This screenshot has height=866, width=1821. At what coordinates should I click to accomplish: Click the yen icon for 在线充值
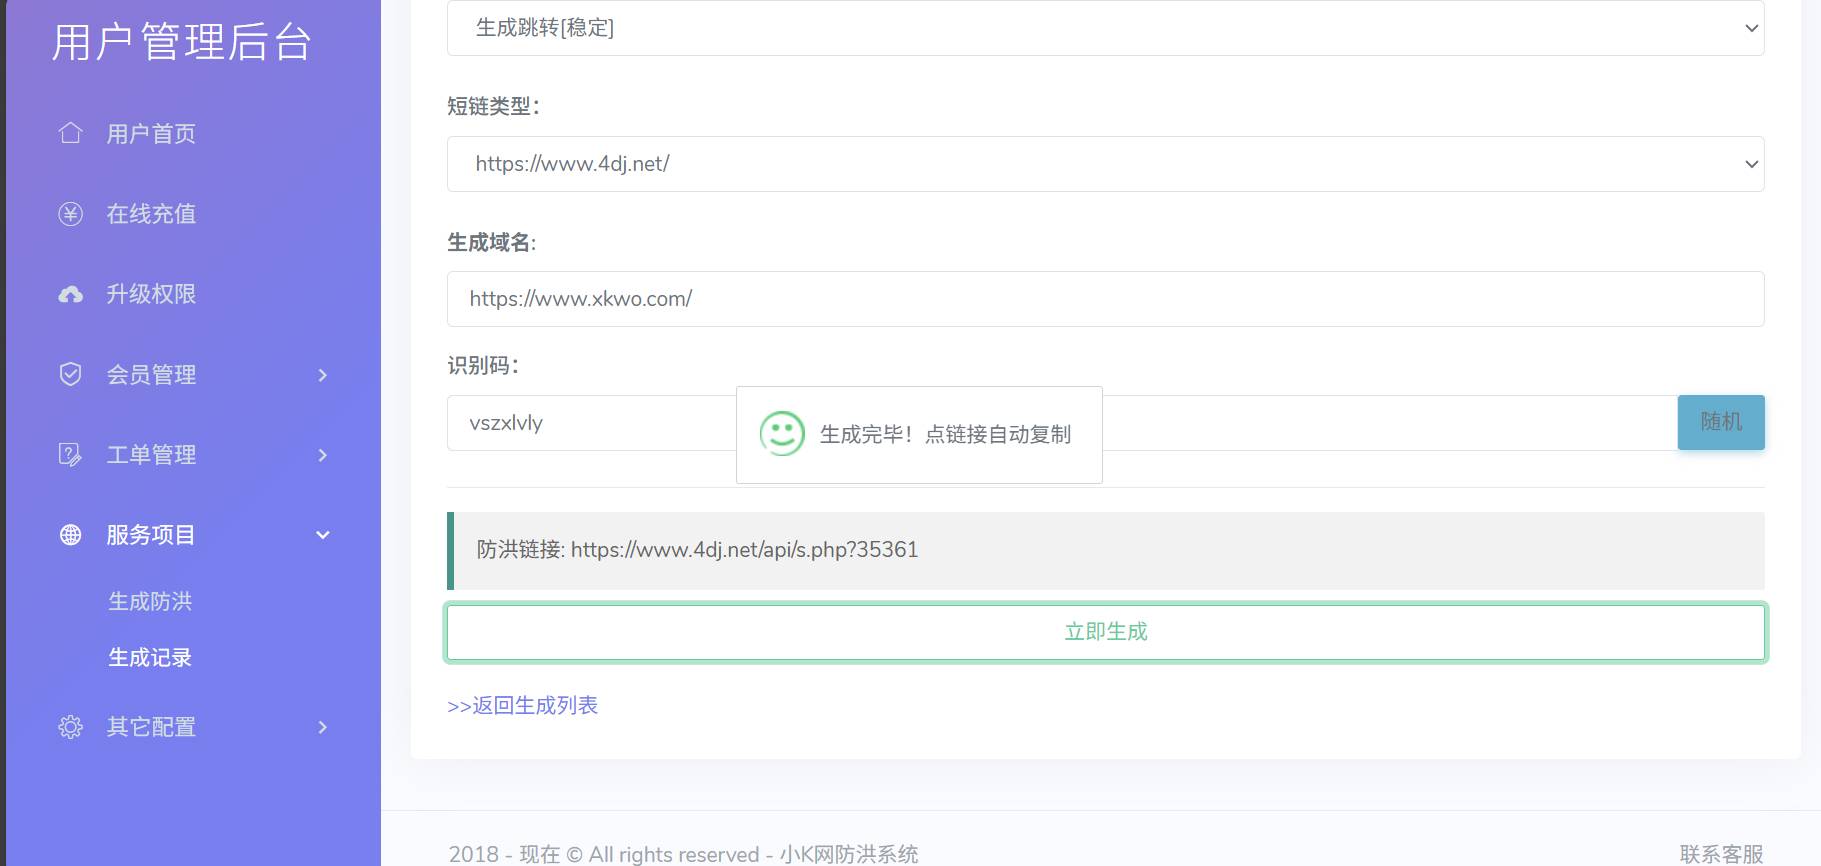(x=70, y=214)
